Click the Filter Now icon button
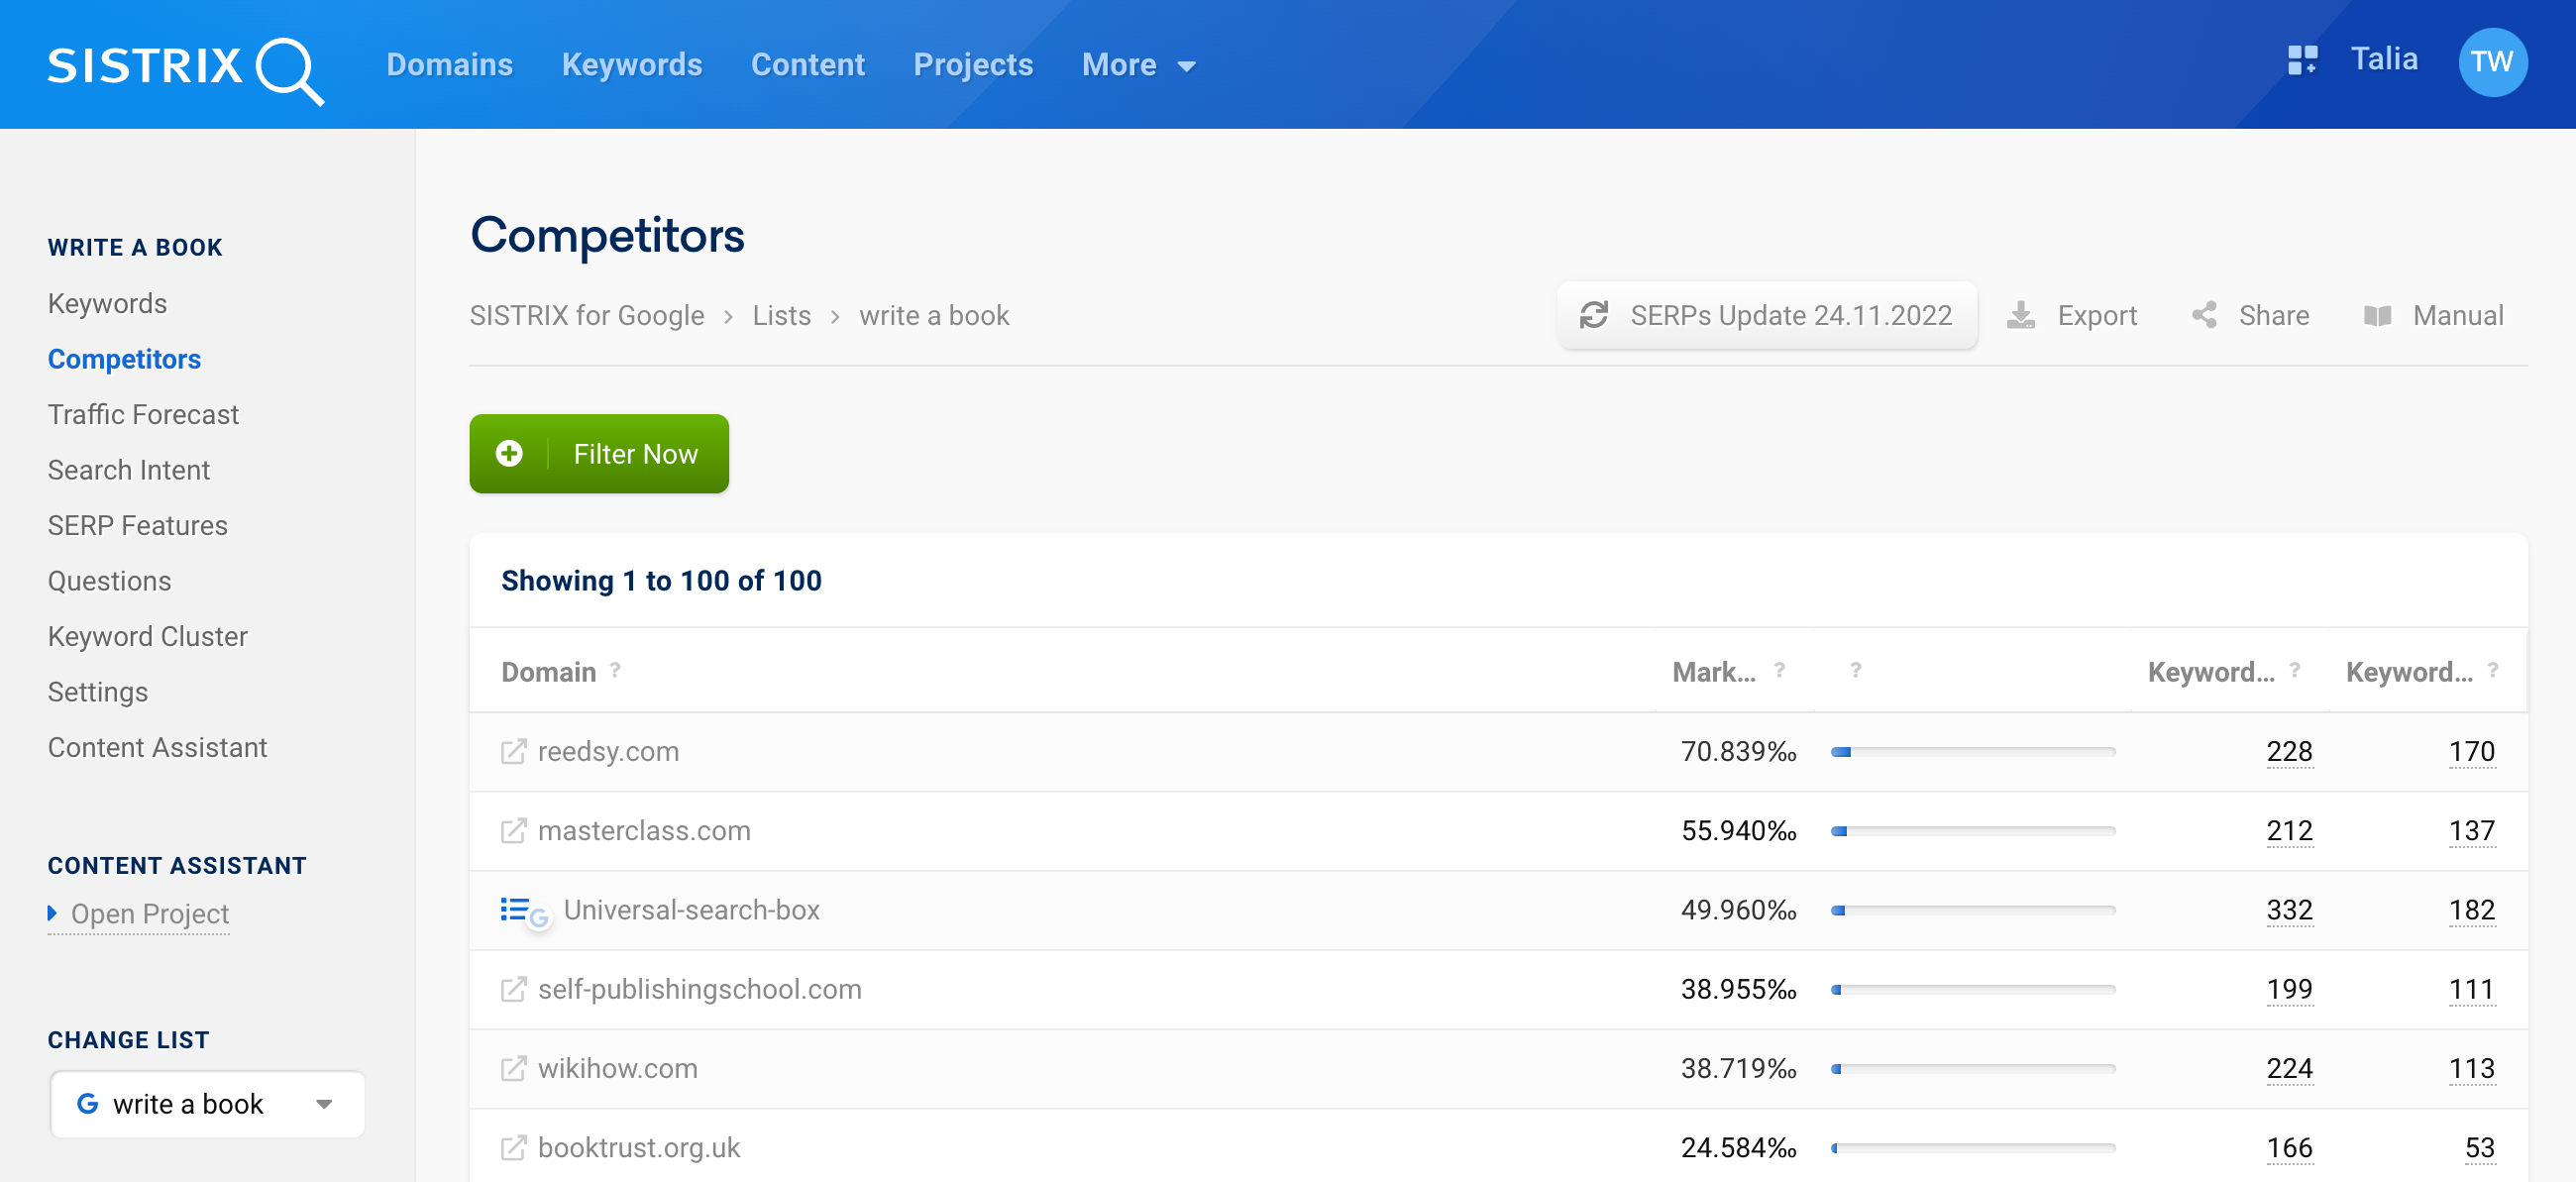 coord(509,456)
